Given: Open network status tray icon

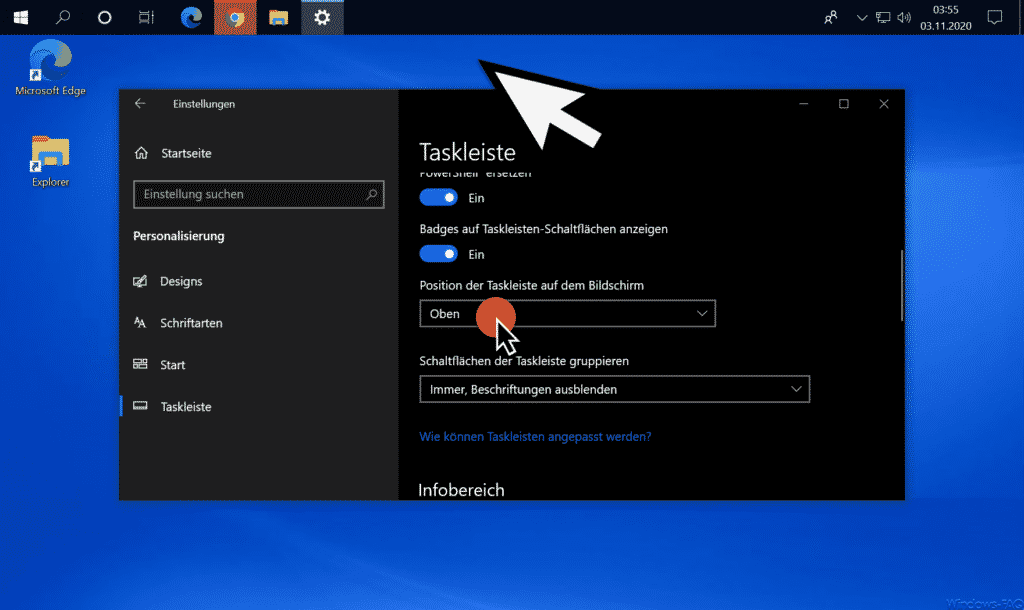Looking at the screenshot, I should (883, 18).
